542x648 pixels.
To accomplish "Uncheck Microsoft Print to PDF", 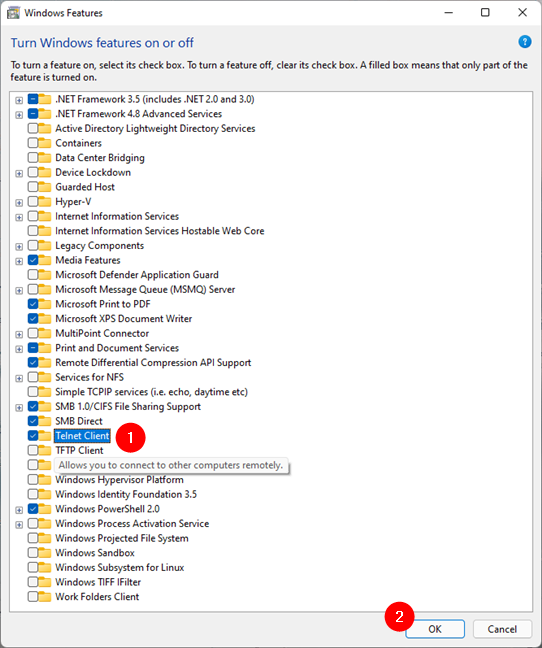I will (x=33, y=304).
